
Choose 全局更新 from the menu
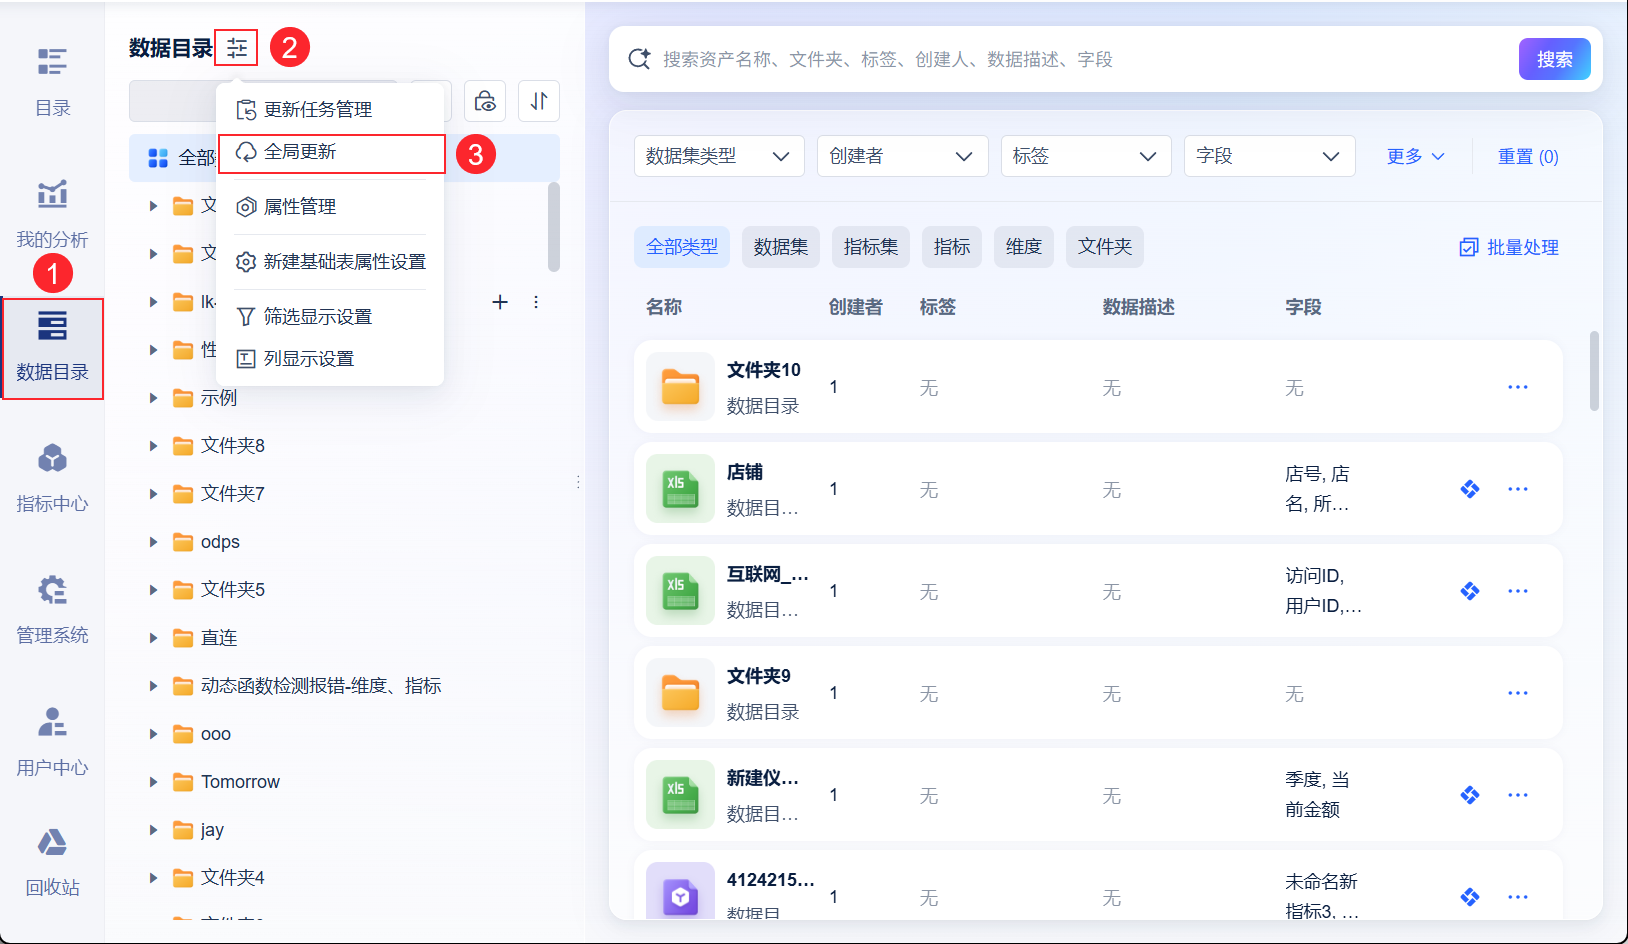(x=331, y=153)
